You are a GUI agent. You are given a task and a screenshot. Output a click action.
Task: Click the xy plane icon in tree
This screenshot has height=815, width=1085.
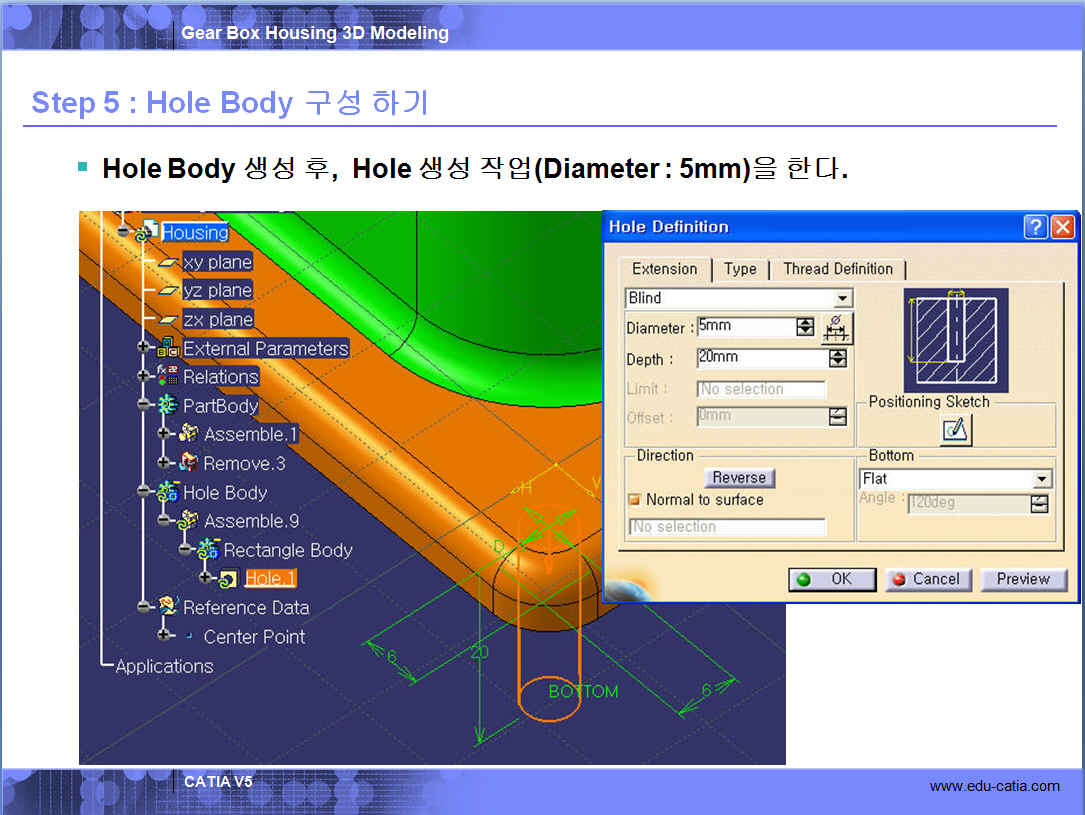[x=168, y=262]
